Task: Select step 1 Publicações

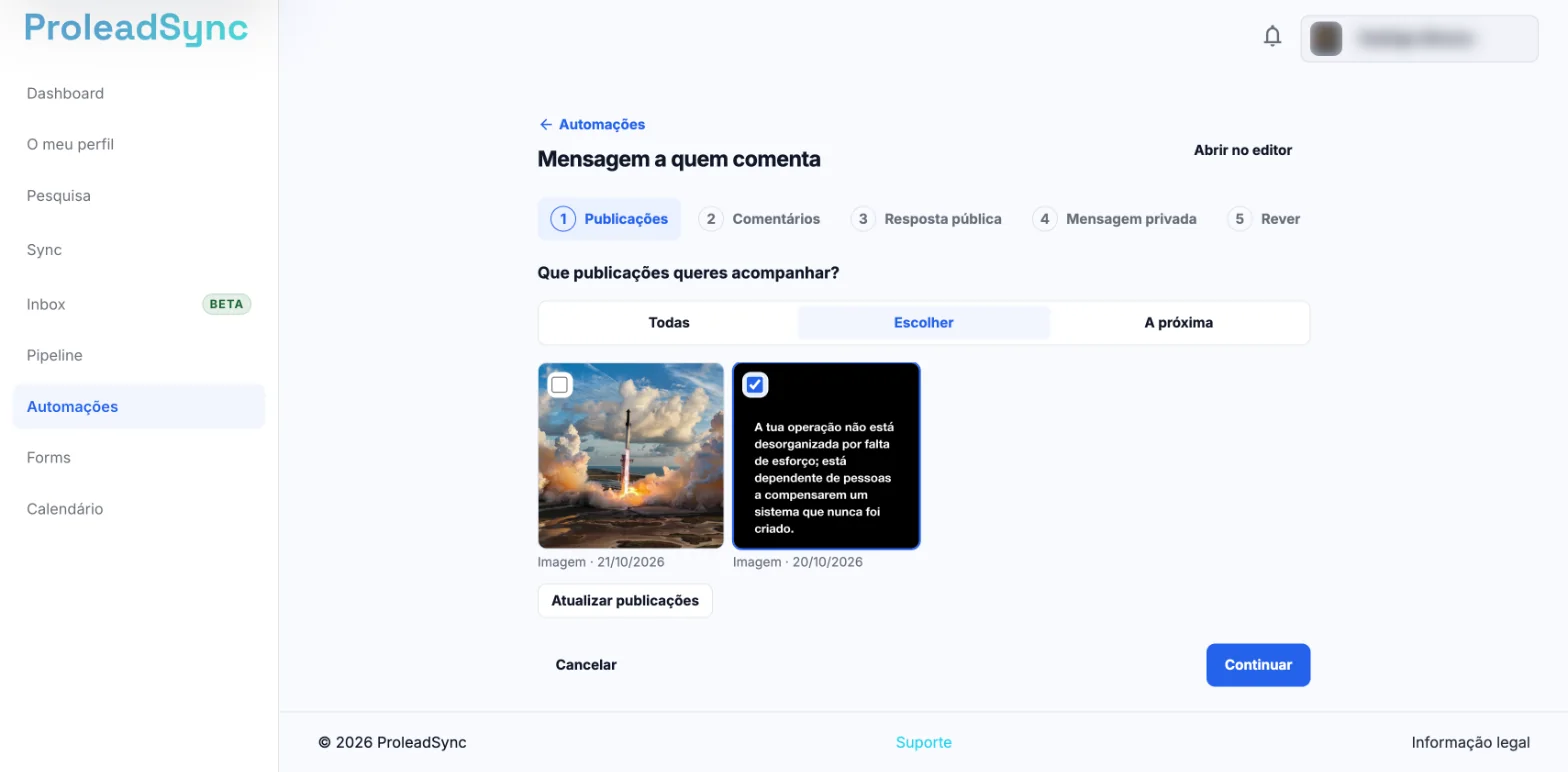Action: pos(609,219)
